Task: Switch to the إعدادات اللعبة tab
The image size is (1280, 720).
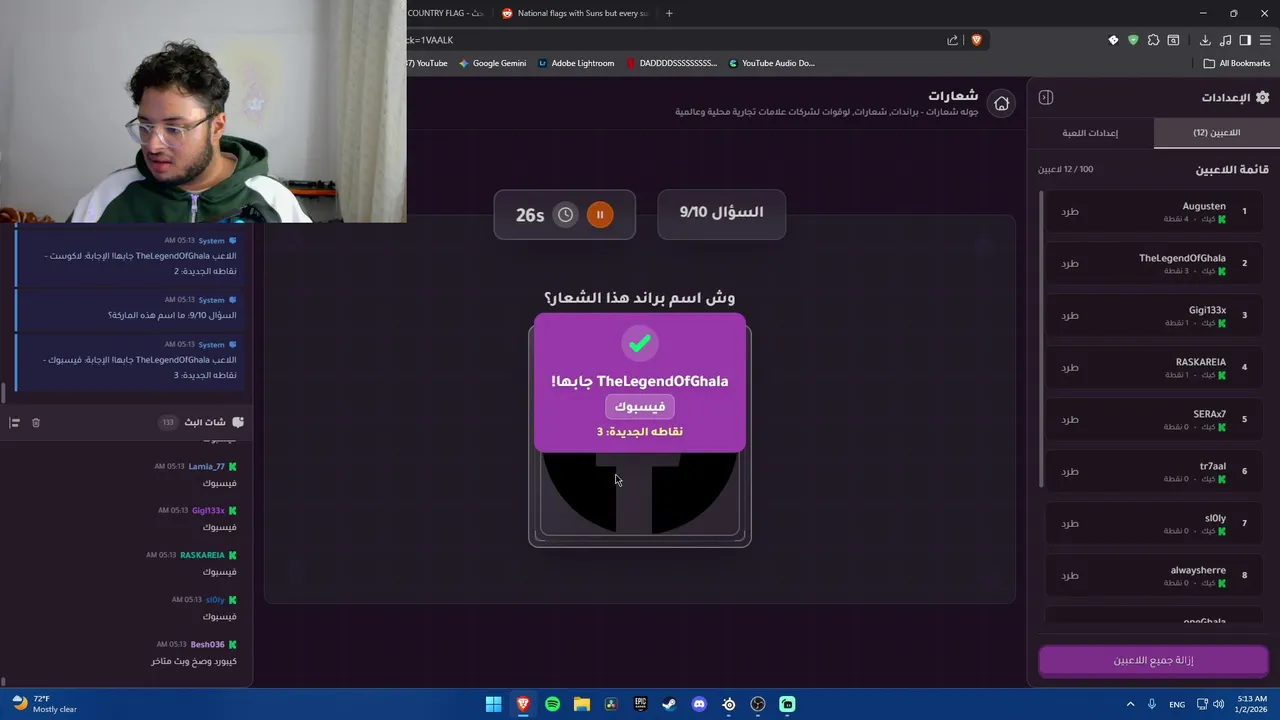Action: 1090,133
